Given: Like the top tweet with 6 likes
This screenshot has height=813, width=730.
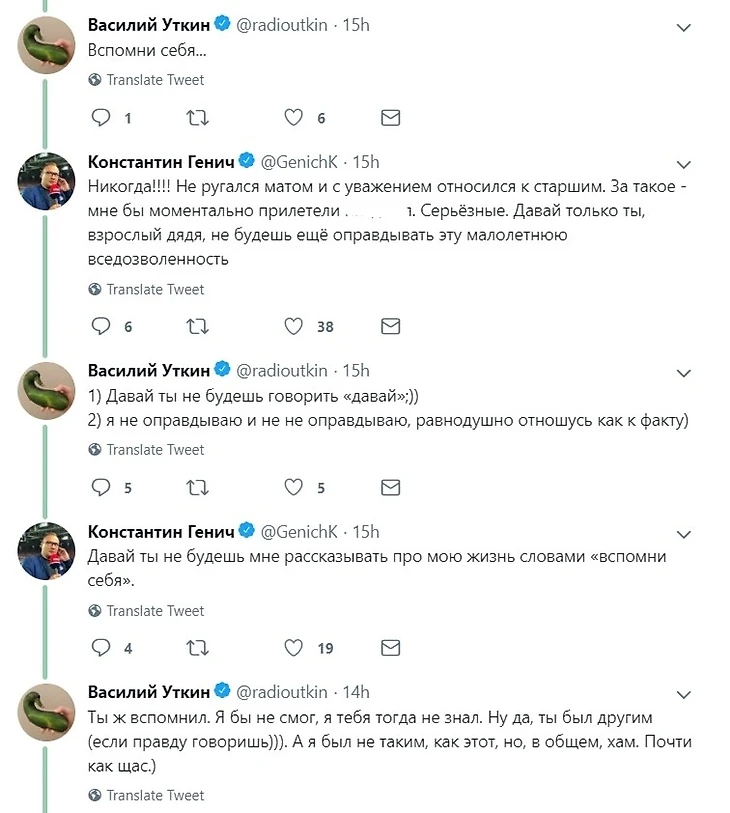Looking at the screenshot, I should pyautogui.click(x=293, y=118).
